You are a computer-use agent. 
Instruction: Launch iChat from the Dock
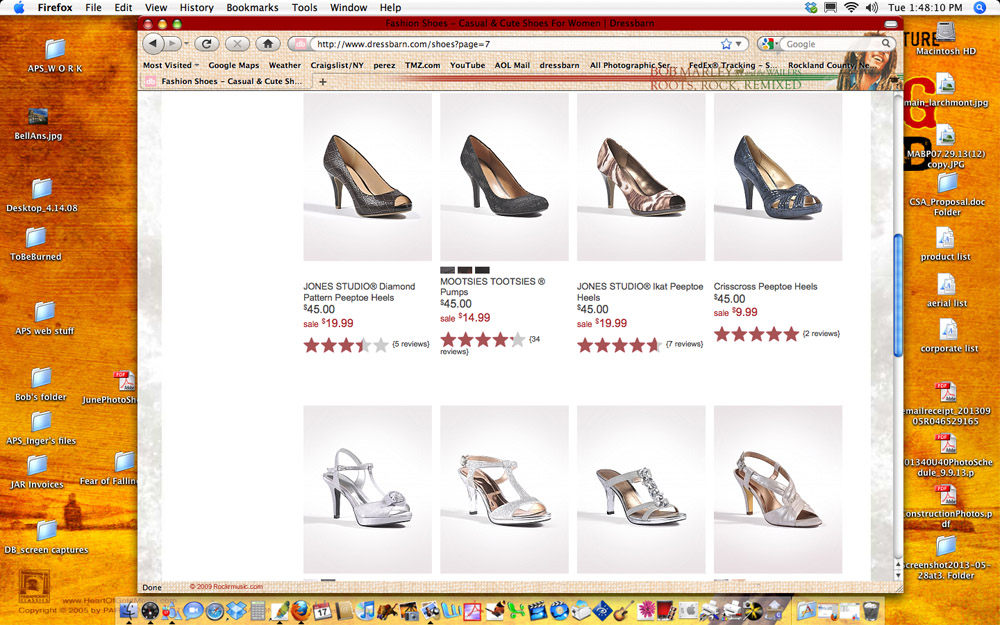tap(193, 610)
